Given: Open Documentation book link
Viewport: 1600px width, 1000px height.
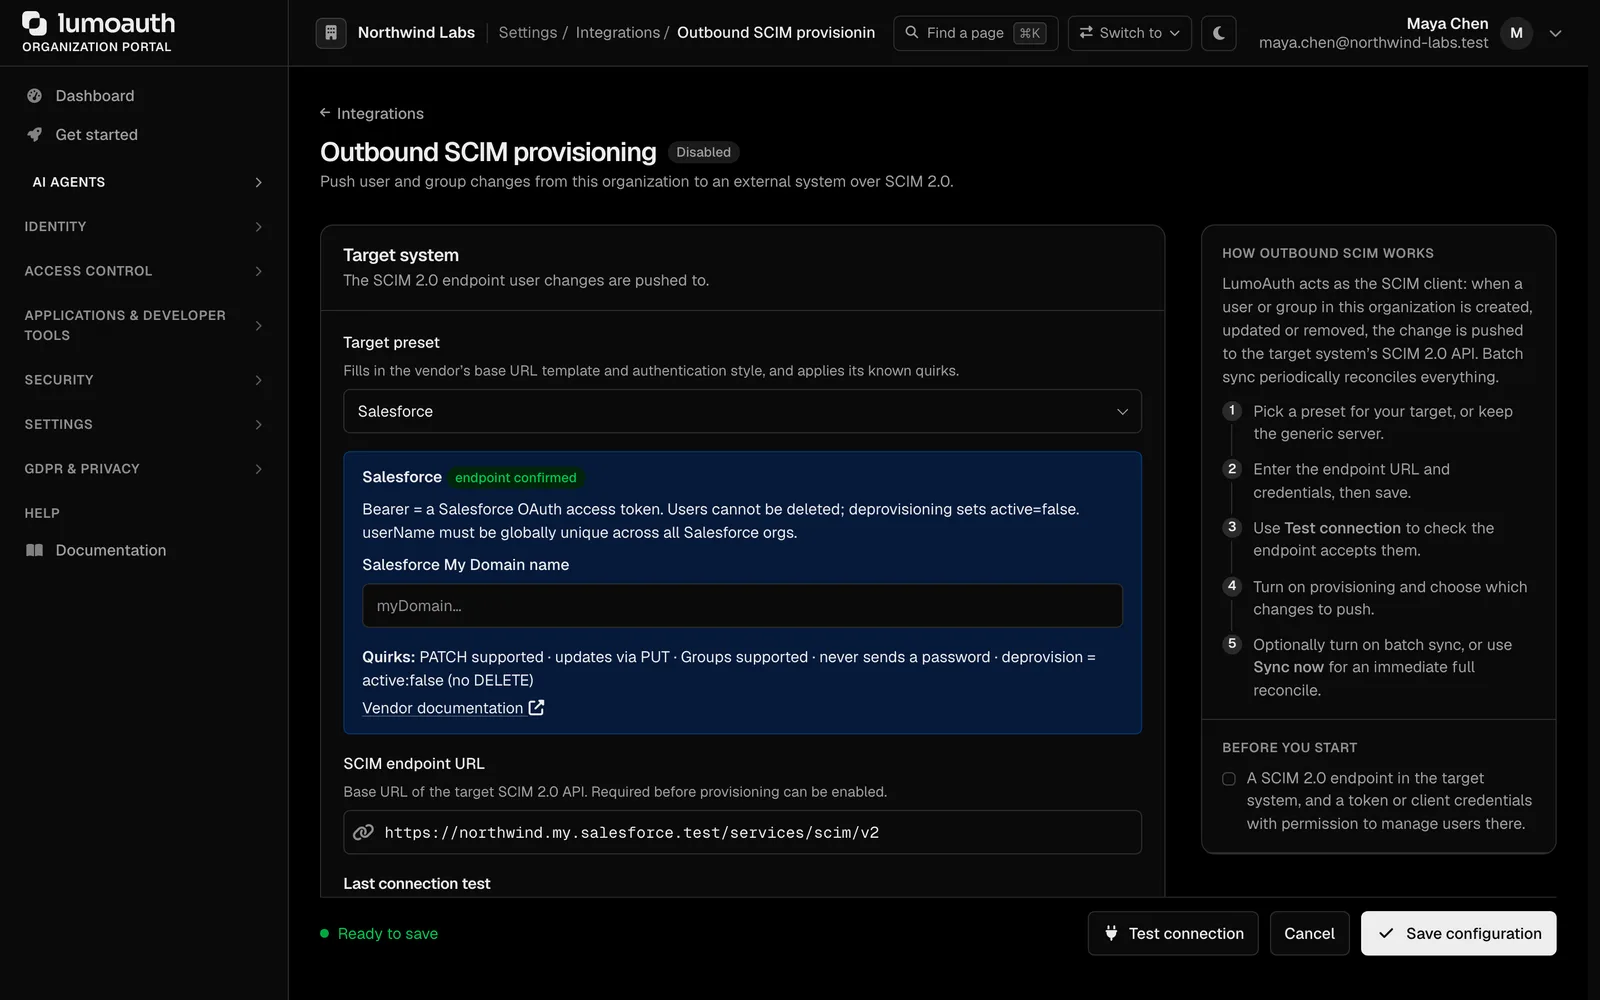Looking at the screenshot, I should point(110,550).
